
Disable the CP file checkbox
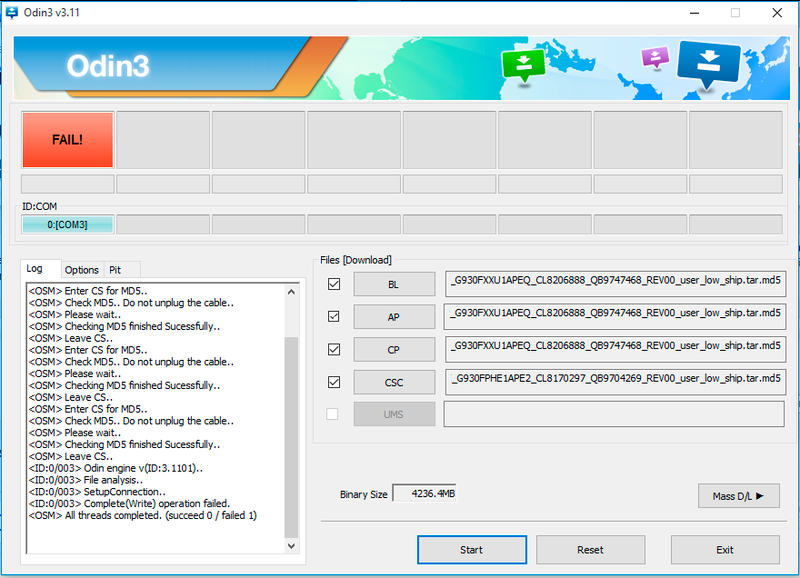333,349
